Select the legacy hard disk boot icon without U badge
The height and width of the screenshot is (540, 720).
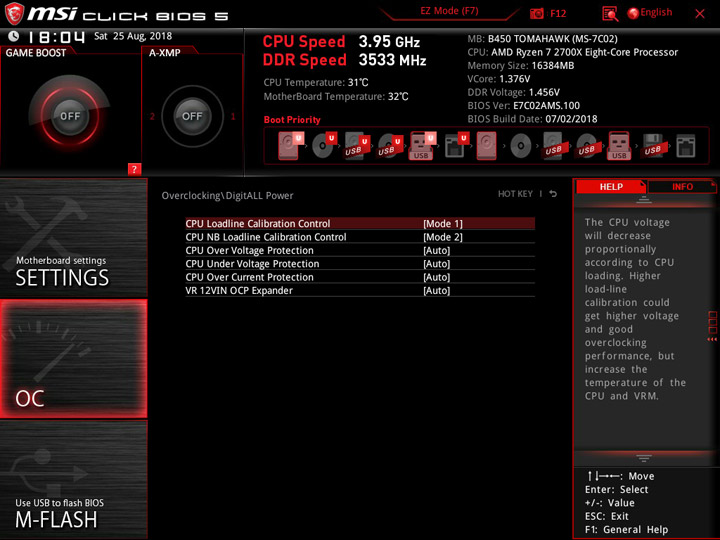(x=486, y=146)
